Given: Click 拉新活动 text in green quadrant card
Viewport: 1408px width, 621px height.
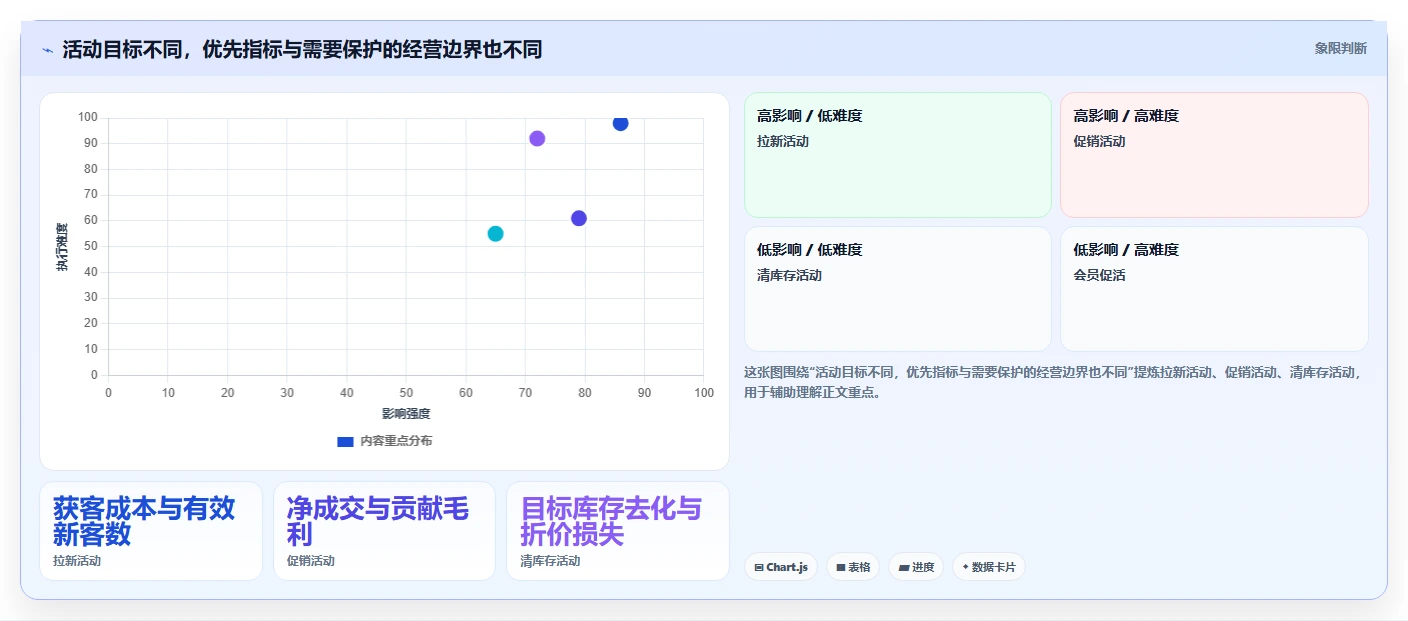Looking at the screenshot, I should tap(783, 141).
